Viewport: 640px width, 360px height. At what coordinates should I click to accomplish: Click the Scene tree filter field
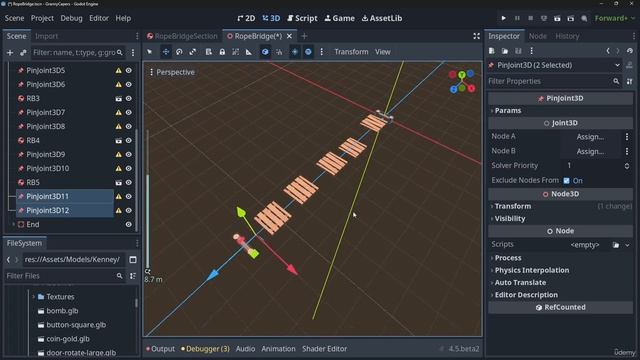click(x=78, y=53)
